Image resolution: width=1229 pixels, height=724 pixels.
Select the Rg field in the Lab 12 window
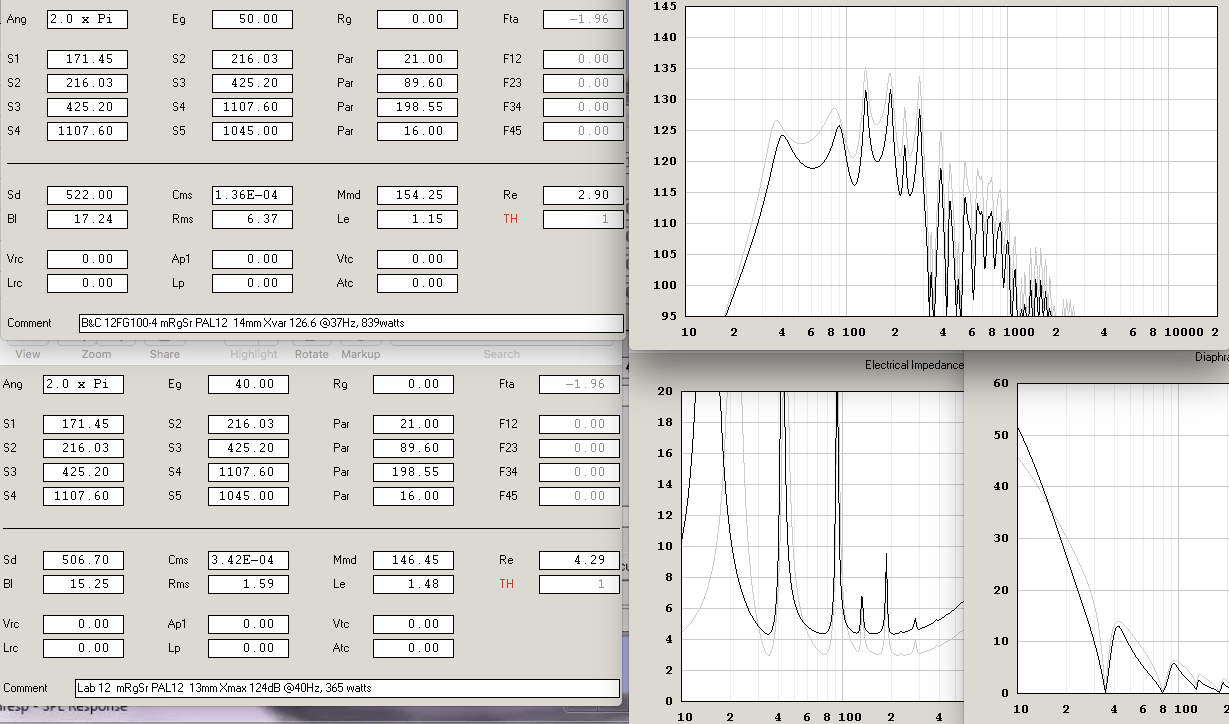pyautogui.click(x=413, y=384)
